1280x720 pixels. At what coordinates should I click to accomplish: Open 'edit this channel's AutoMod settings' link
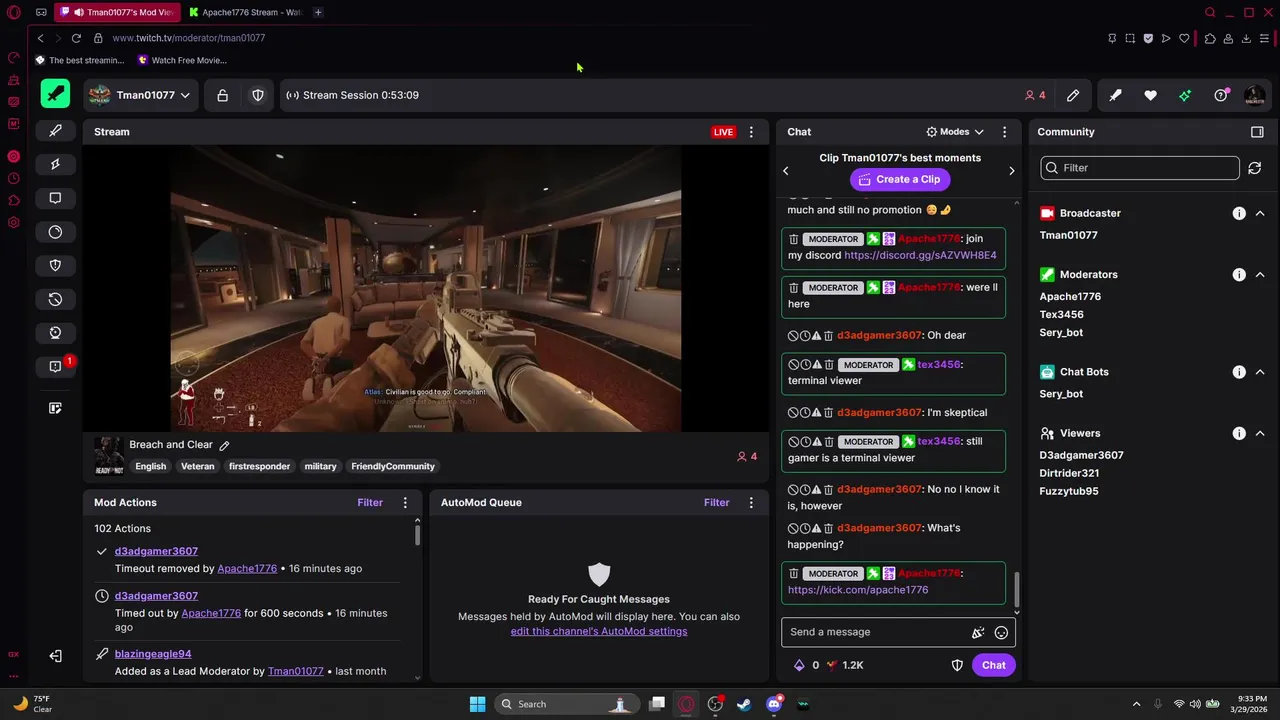coord(599,631)
